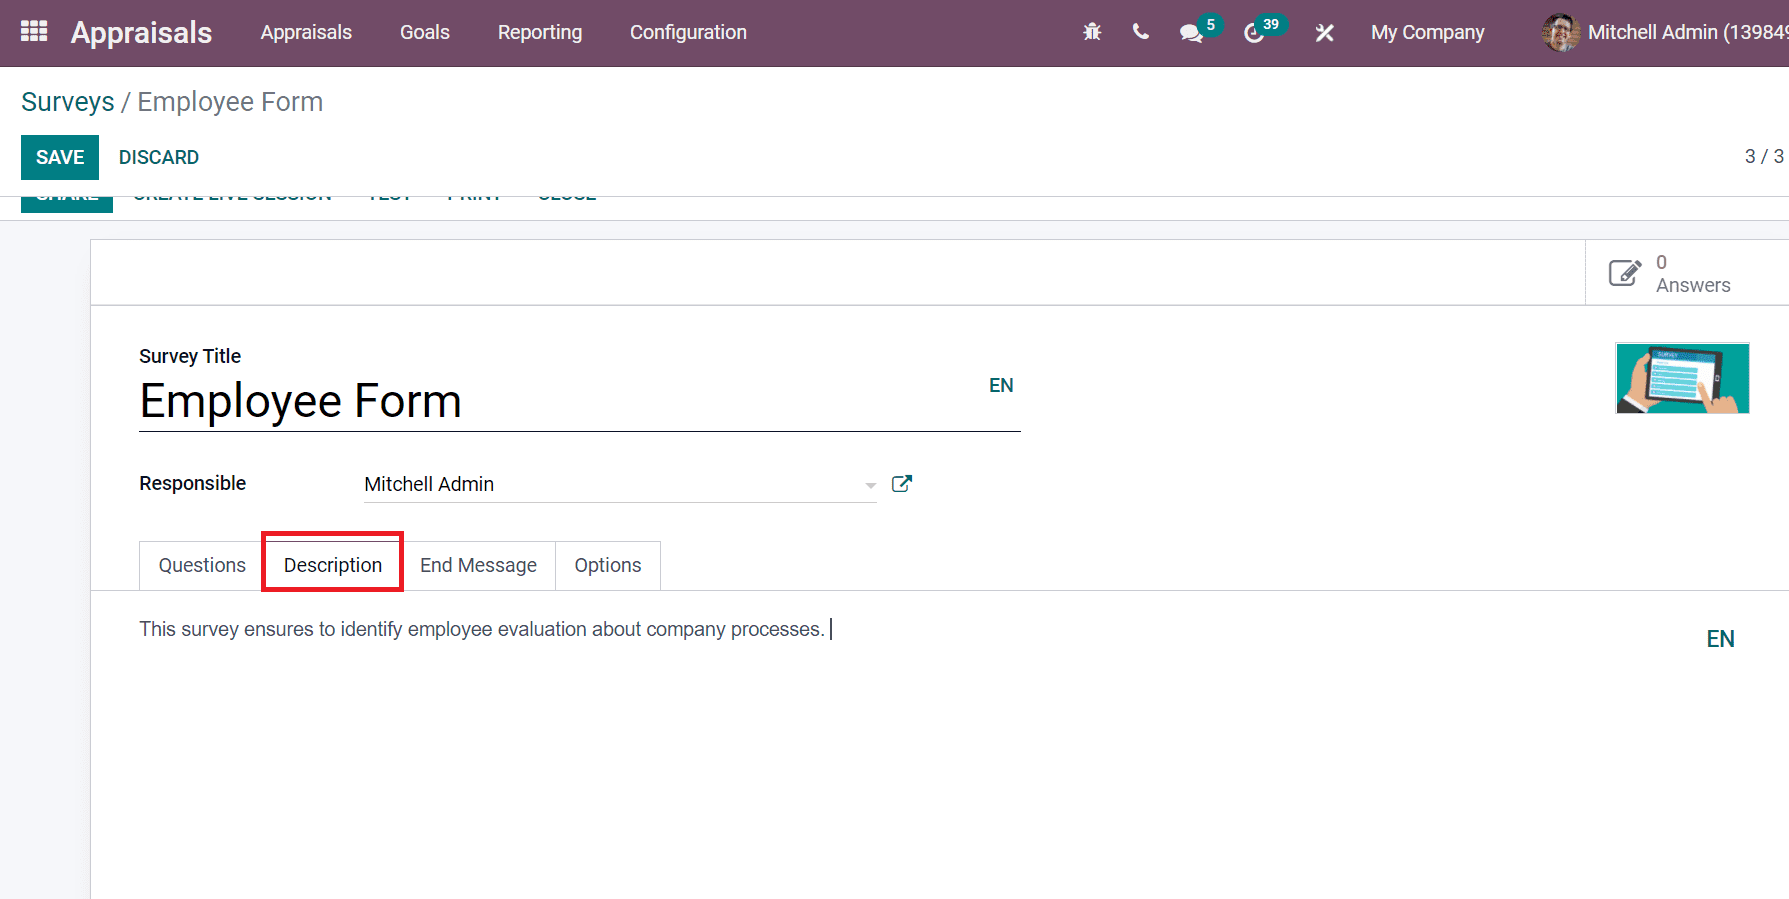Expand the Responsible dropdown arrow

click(x=870, y=485)
